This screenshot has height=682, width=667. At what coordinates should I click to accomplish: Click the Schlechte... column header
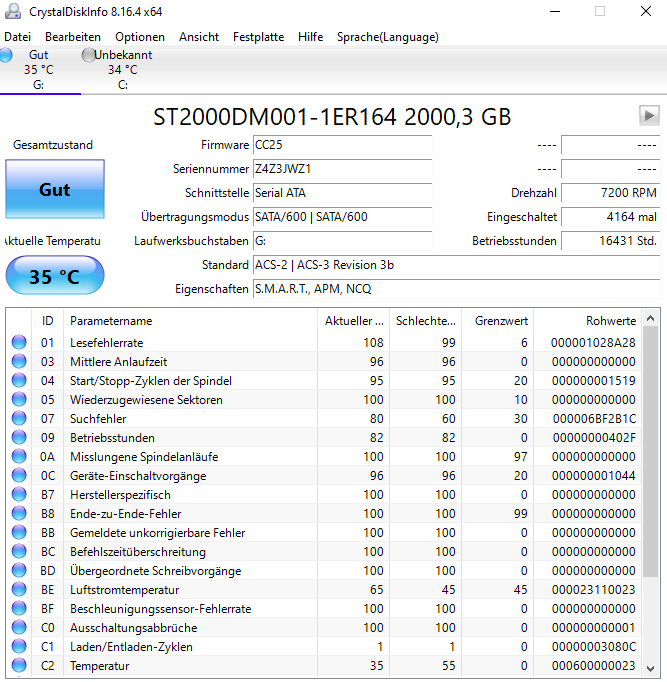click(x=425, y=321)
